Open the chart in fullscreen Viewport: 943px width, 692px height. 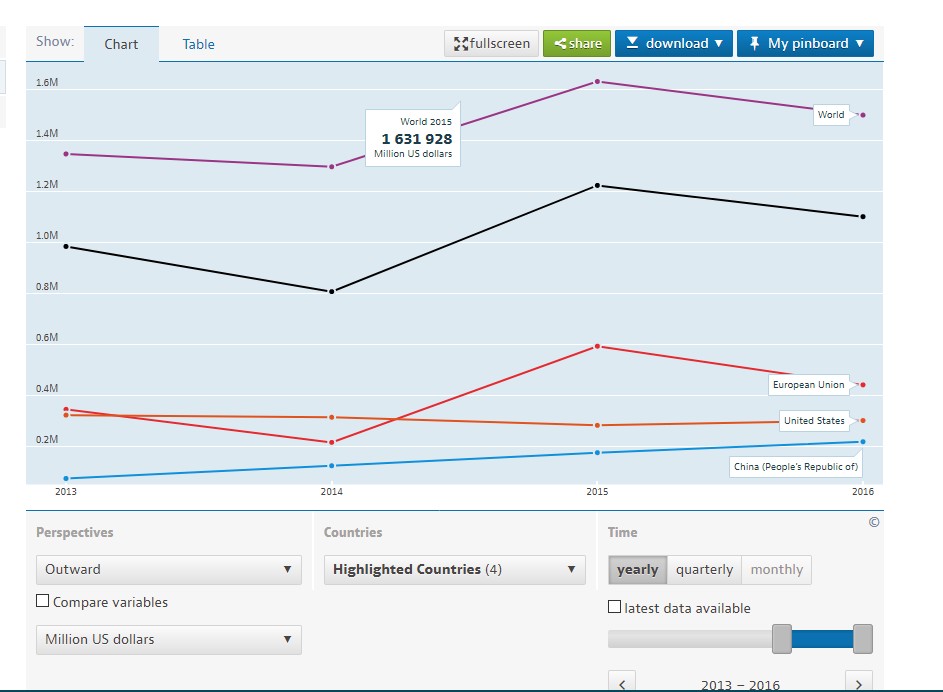[491, 43]
